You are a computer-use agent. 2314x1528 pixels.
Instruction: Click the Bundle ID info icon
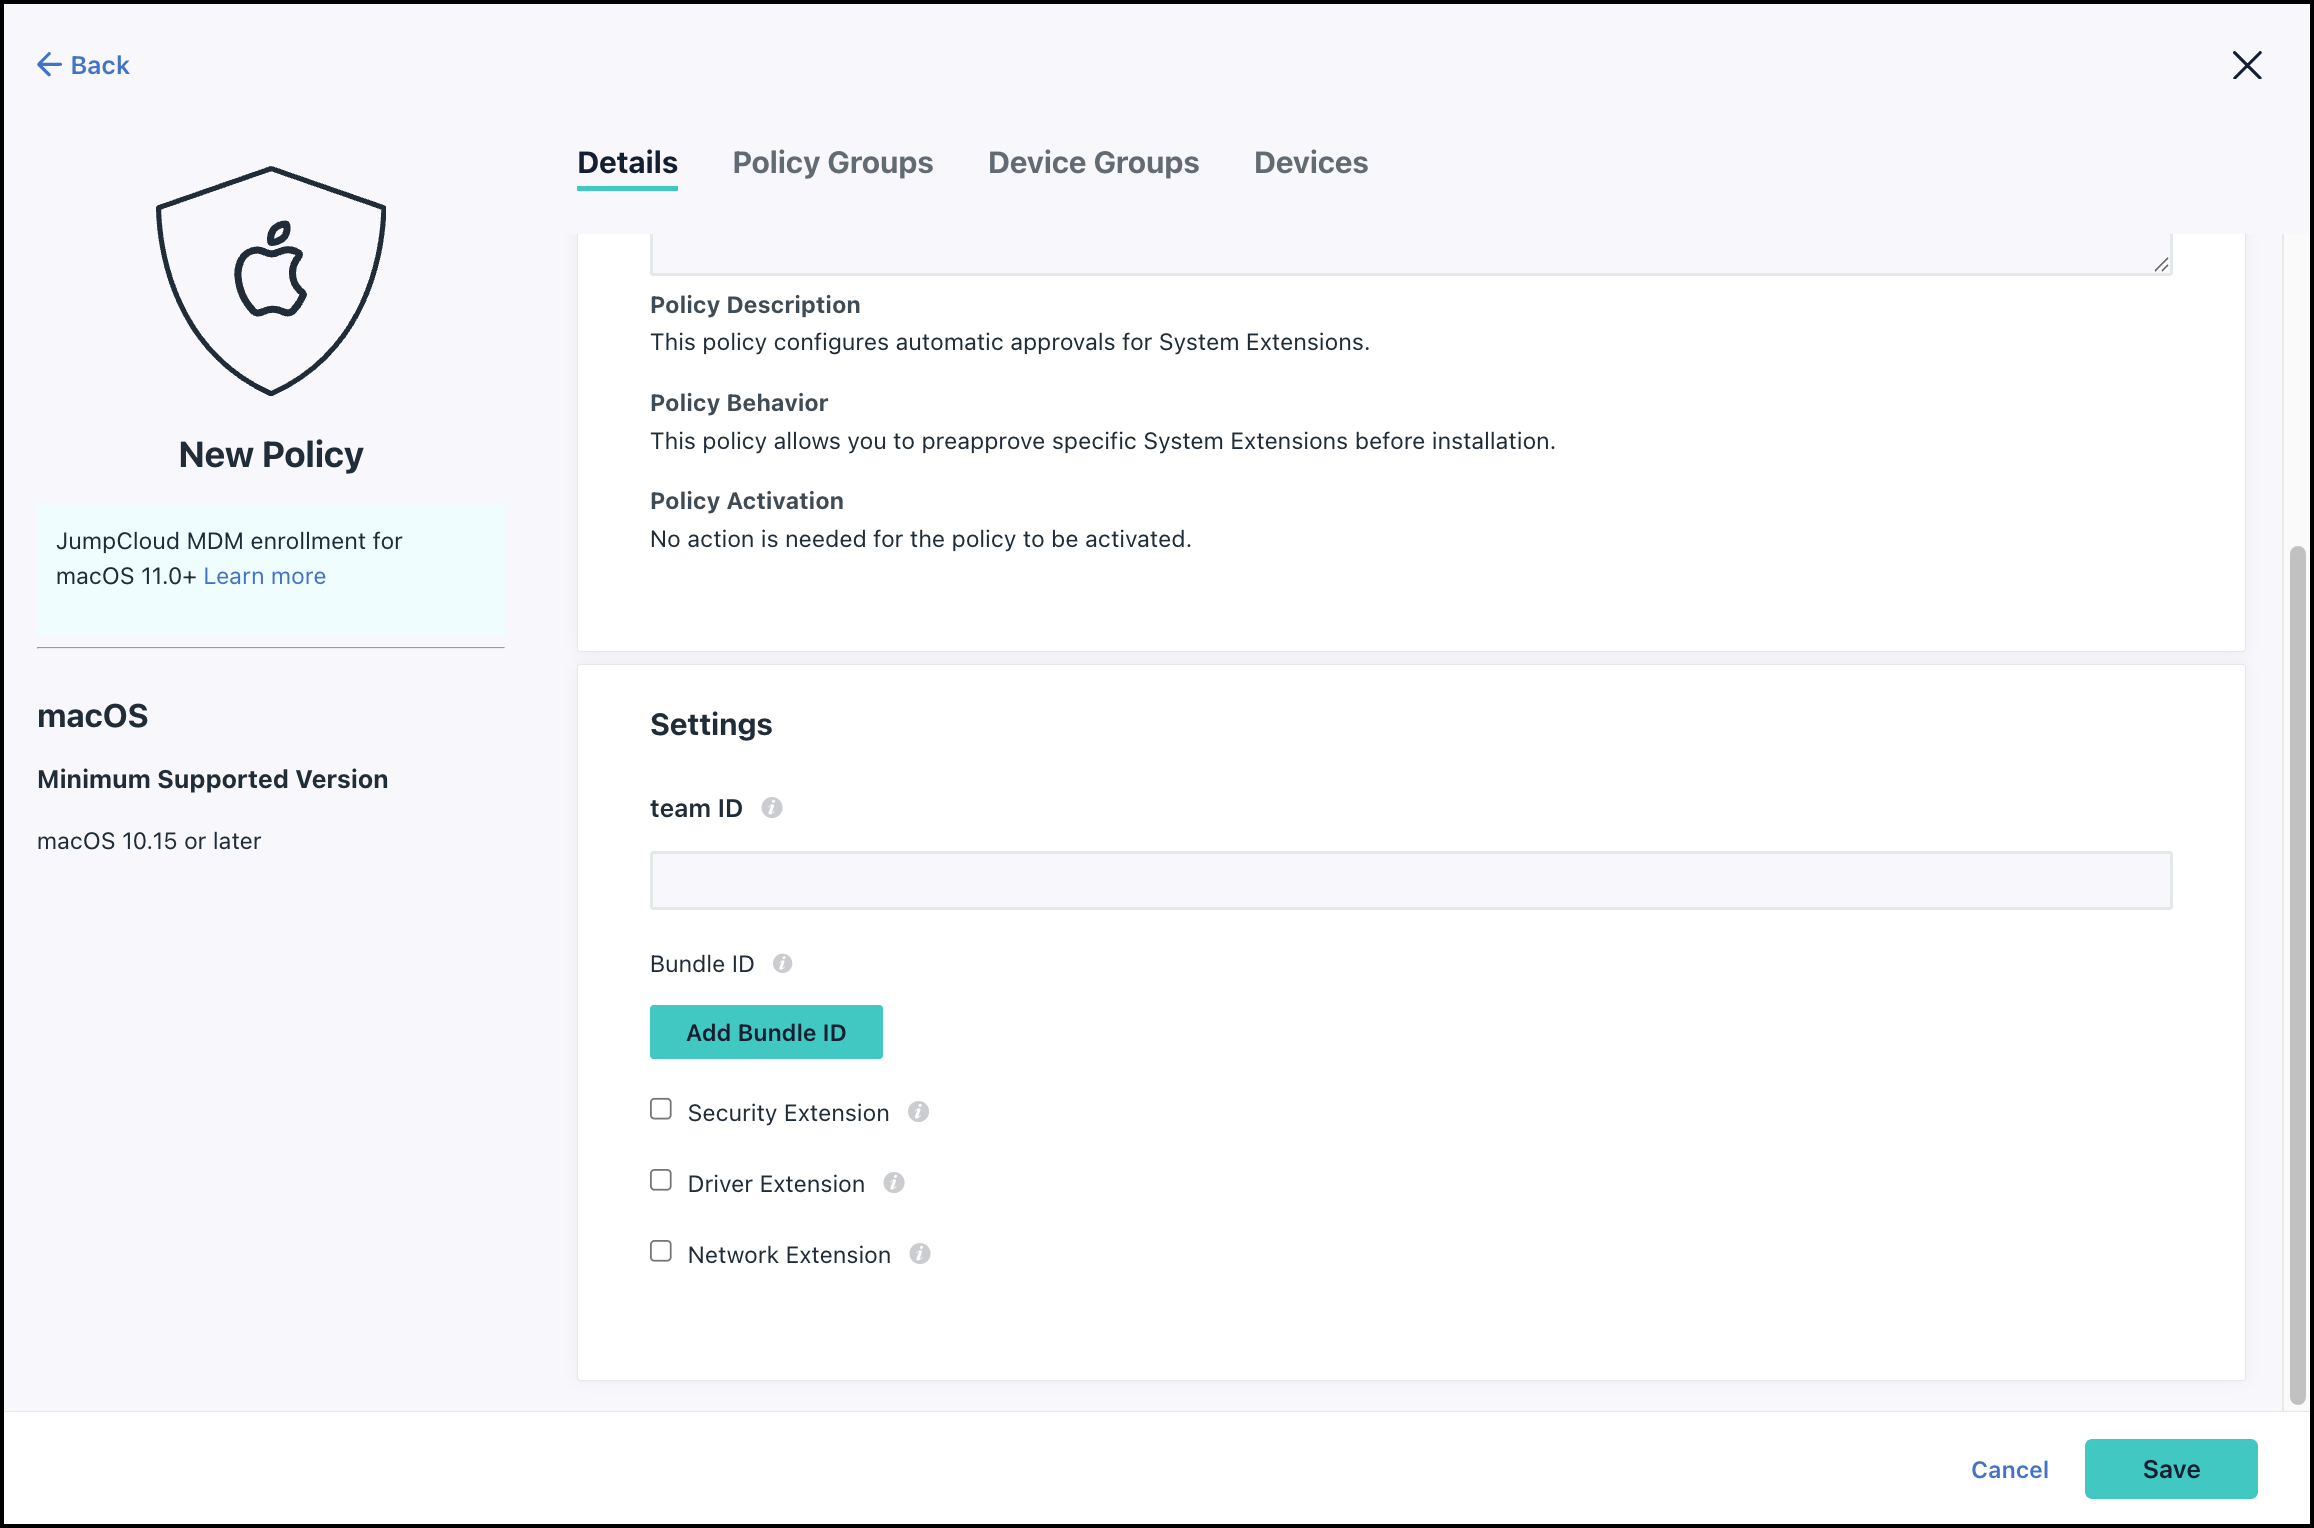click(782, 963)
